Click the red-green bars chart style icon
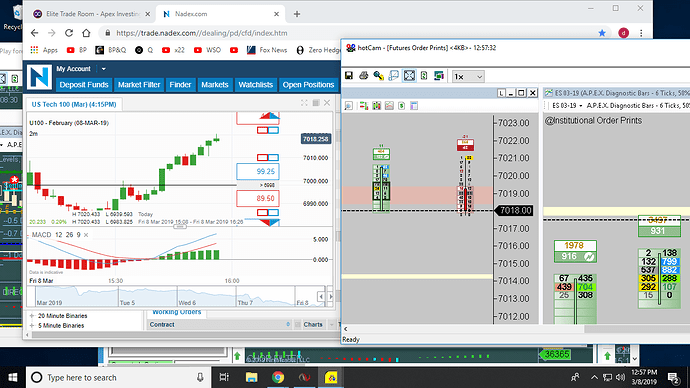Image resolution: width=690 pixels, height=388 pixels. click(x=363, y=106)
